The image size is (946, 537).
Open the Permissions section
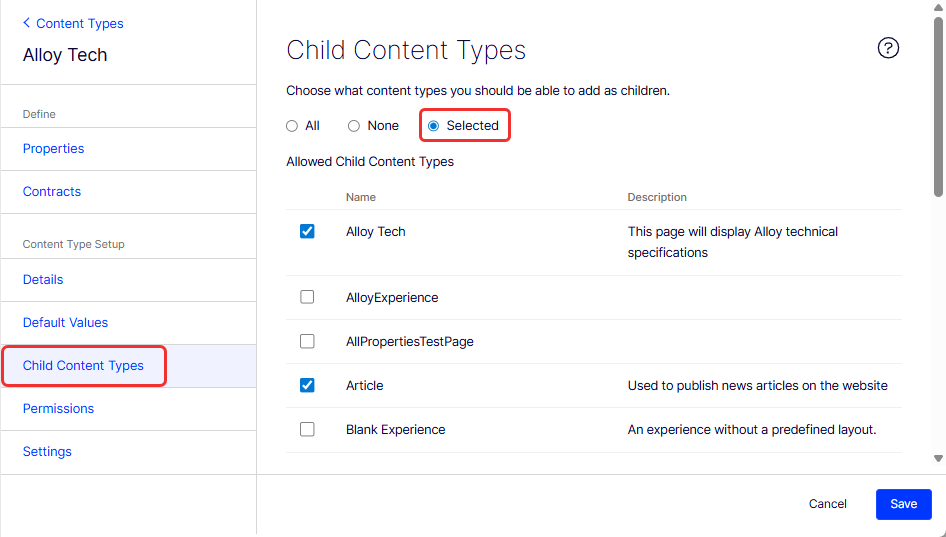(x=59, y=409)
